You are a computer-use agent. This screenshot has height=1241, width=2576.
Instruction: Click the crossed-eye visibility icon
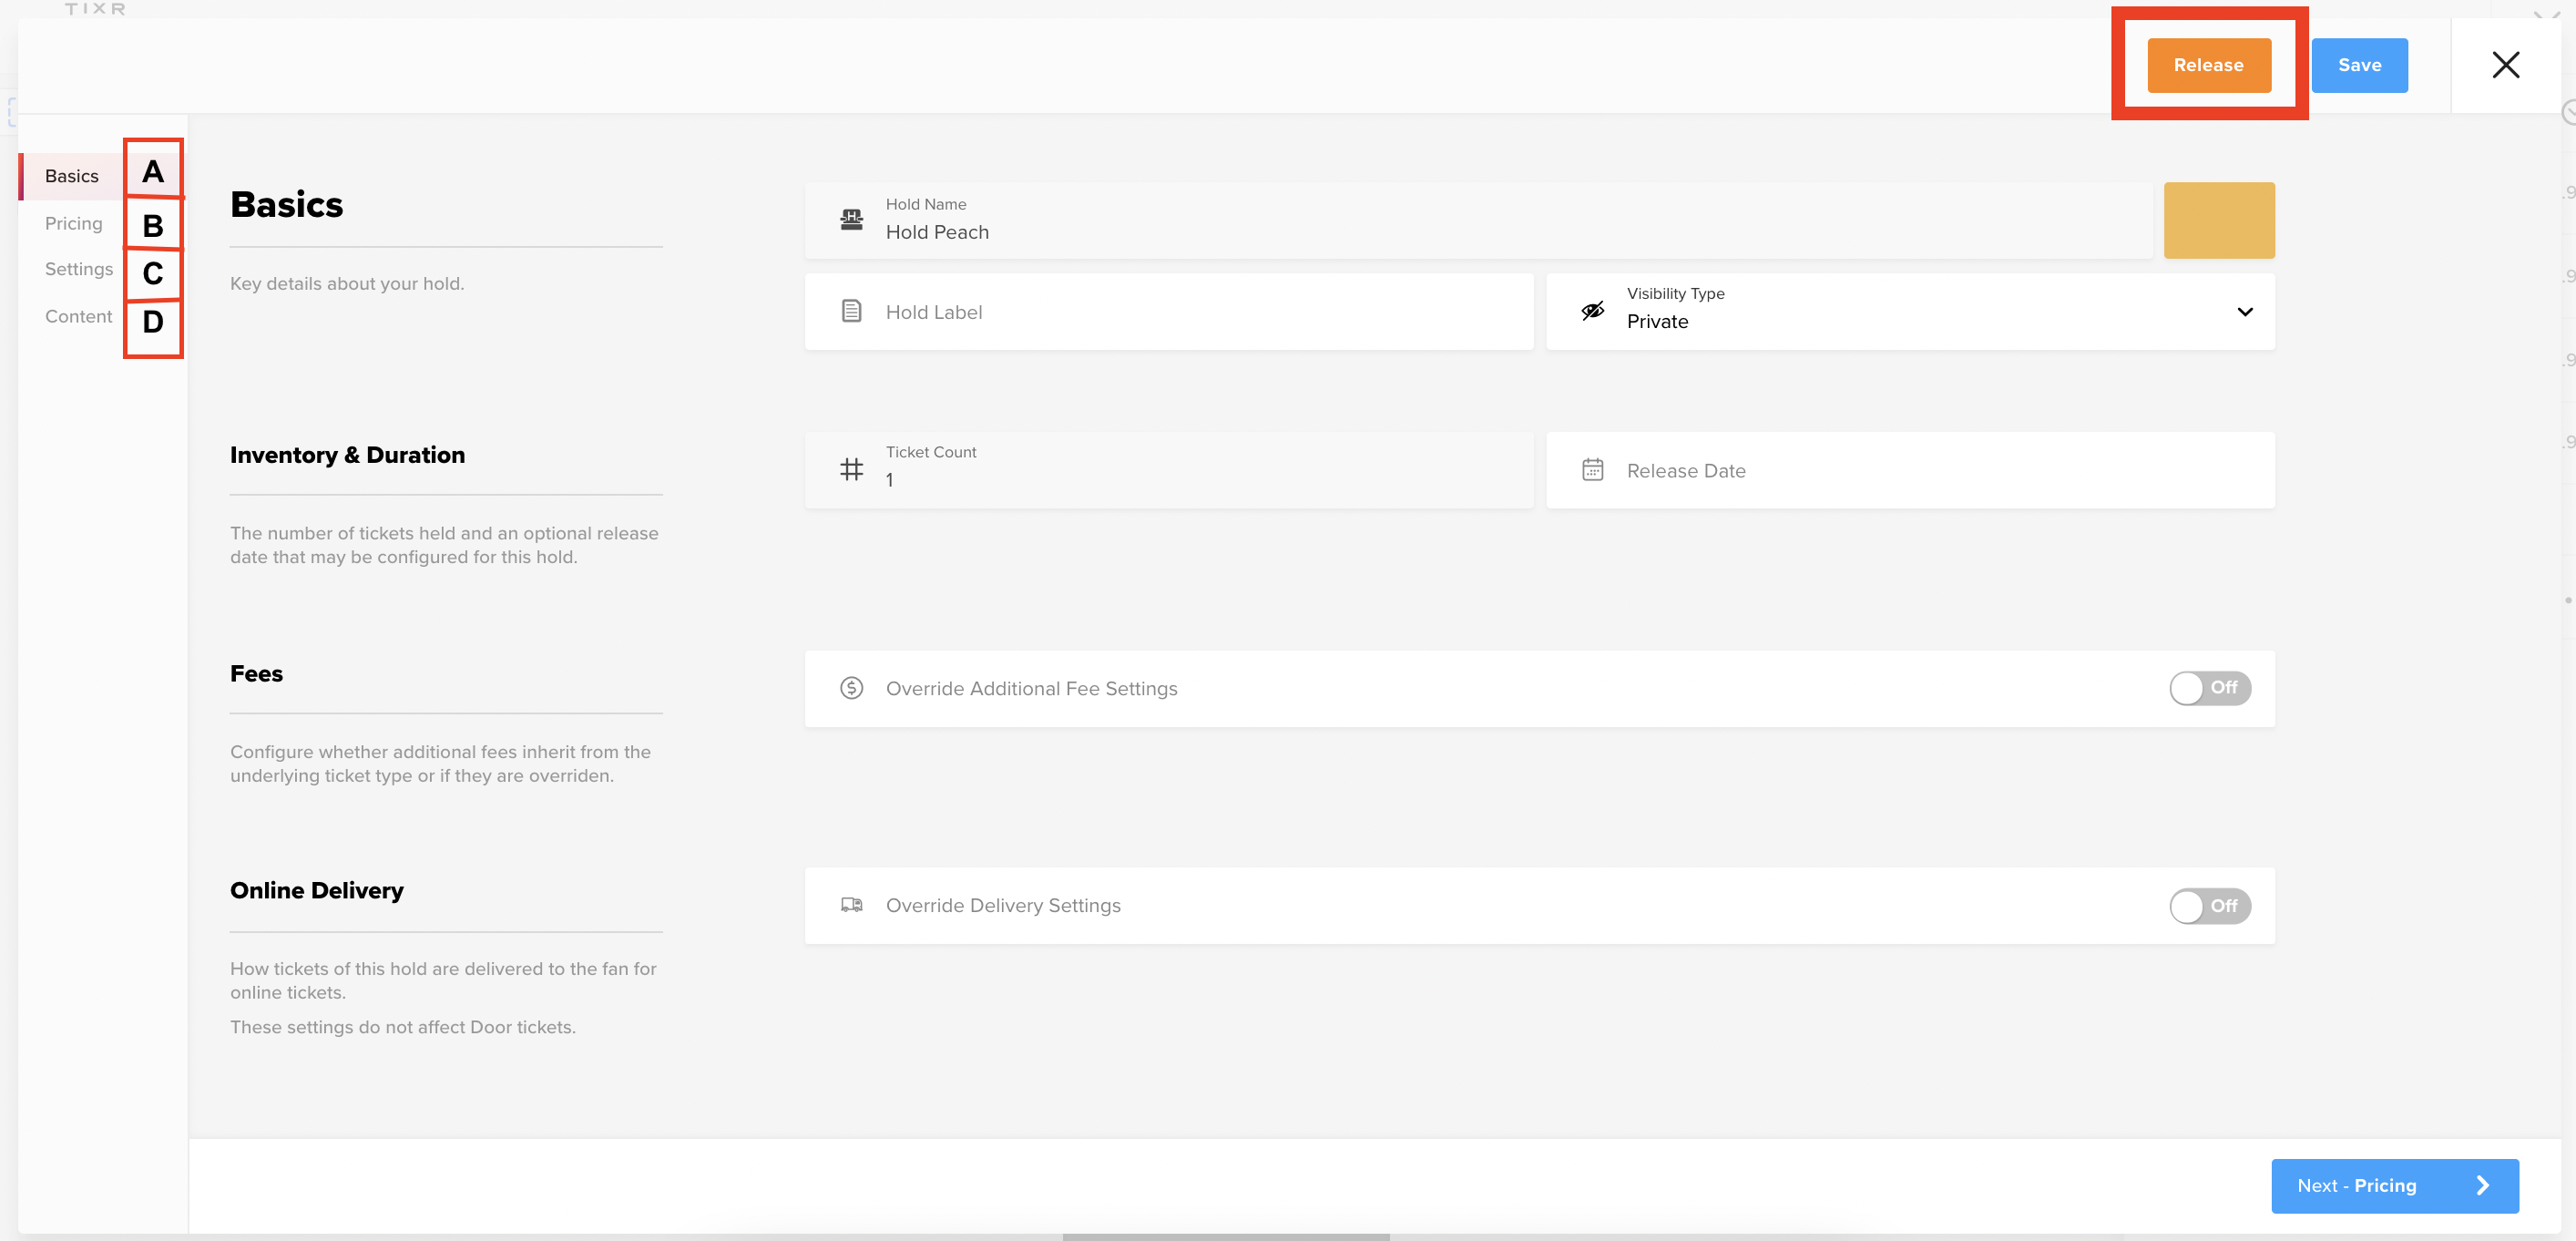pos(1592,311)
